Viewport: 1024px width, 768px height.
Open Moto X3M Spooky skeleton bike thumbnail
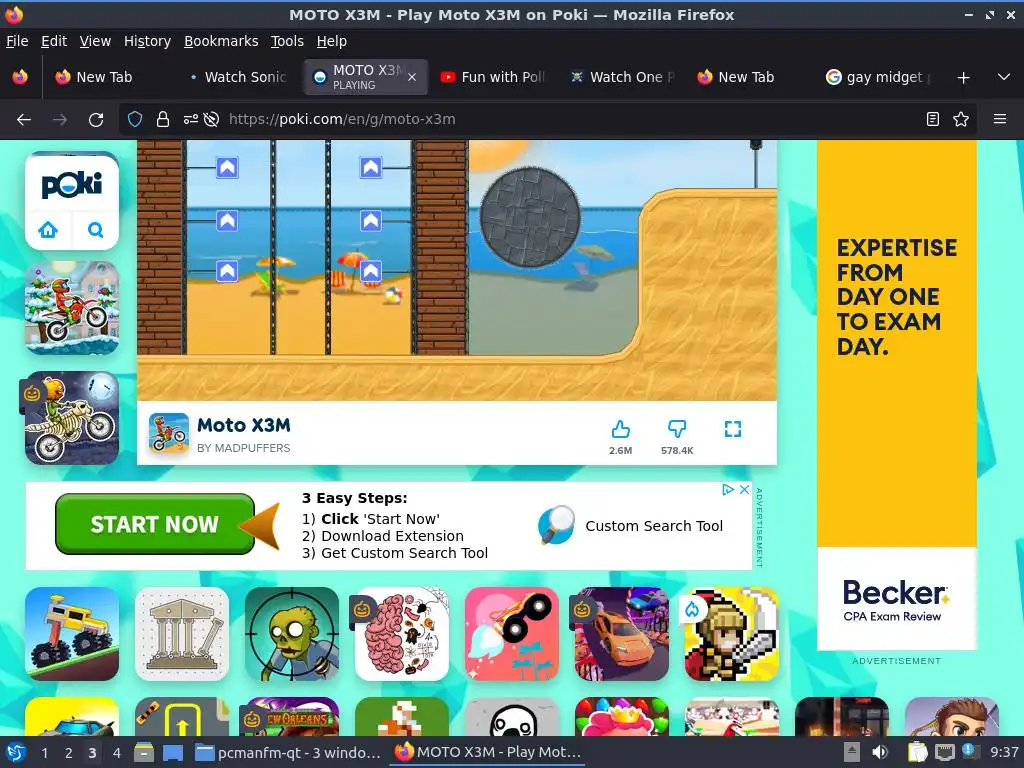[x=72, y=418]
